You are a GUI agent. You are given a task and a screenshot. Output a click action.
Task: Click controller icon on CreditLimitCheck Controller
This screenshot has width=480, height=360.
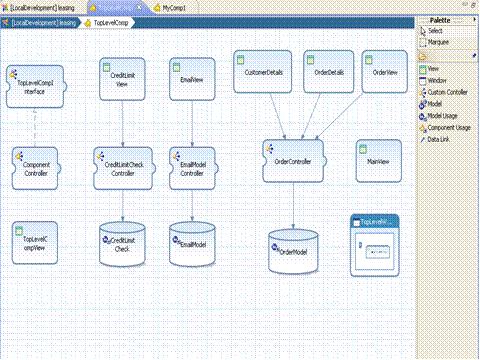[100, 156]
